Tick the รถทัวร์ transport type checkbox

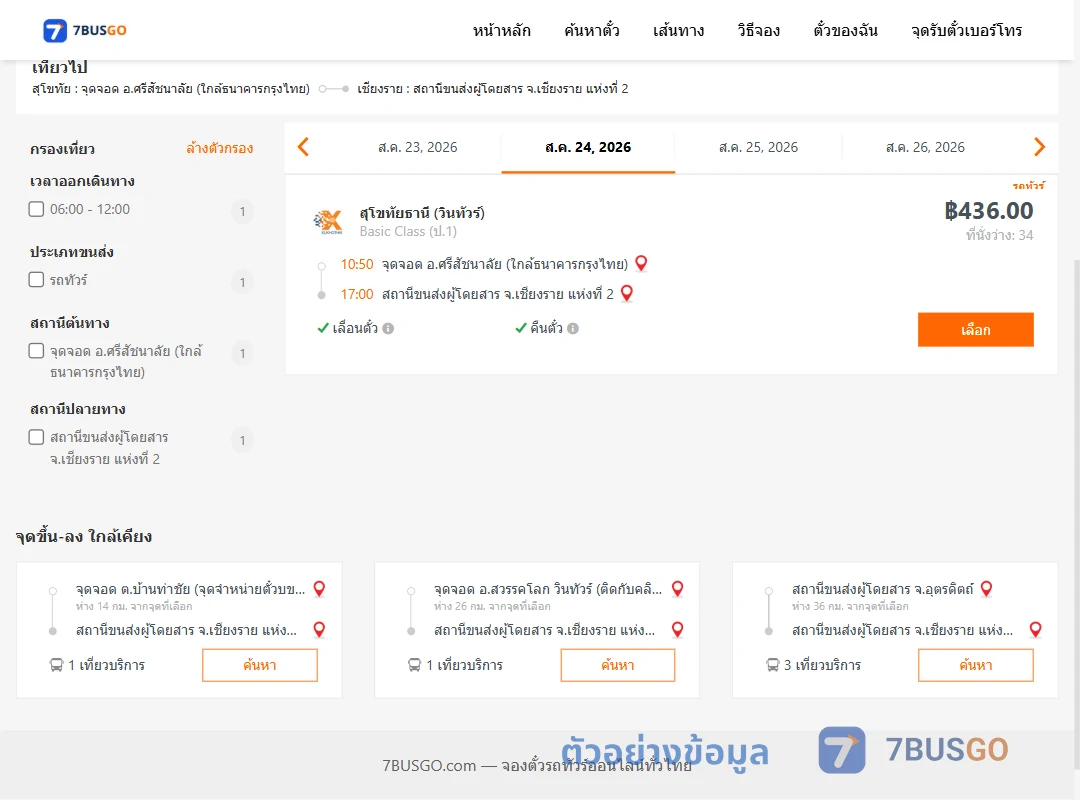pos(37,279)
